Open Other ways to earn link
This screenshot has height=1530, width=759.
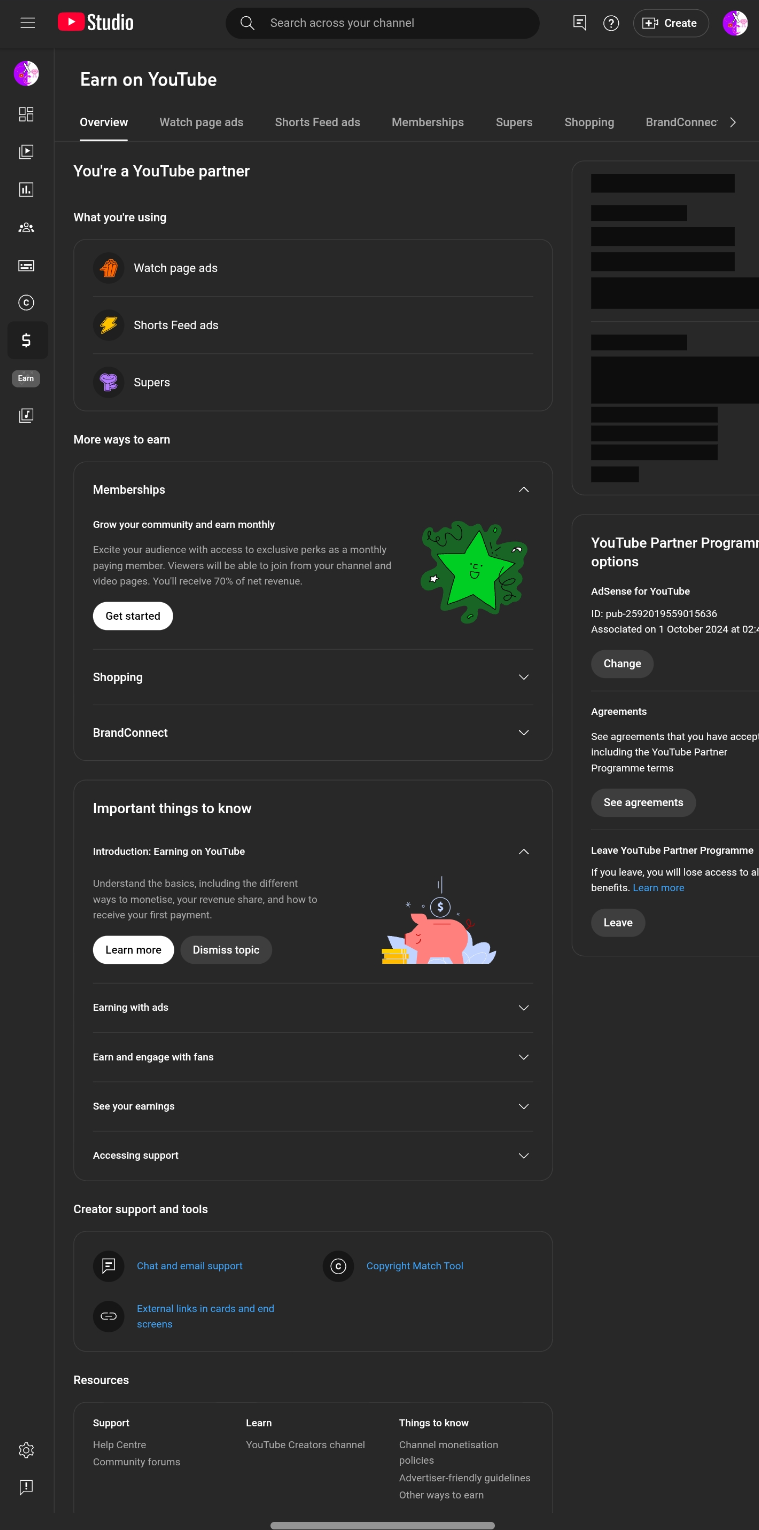[x=441, y=1495]
